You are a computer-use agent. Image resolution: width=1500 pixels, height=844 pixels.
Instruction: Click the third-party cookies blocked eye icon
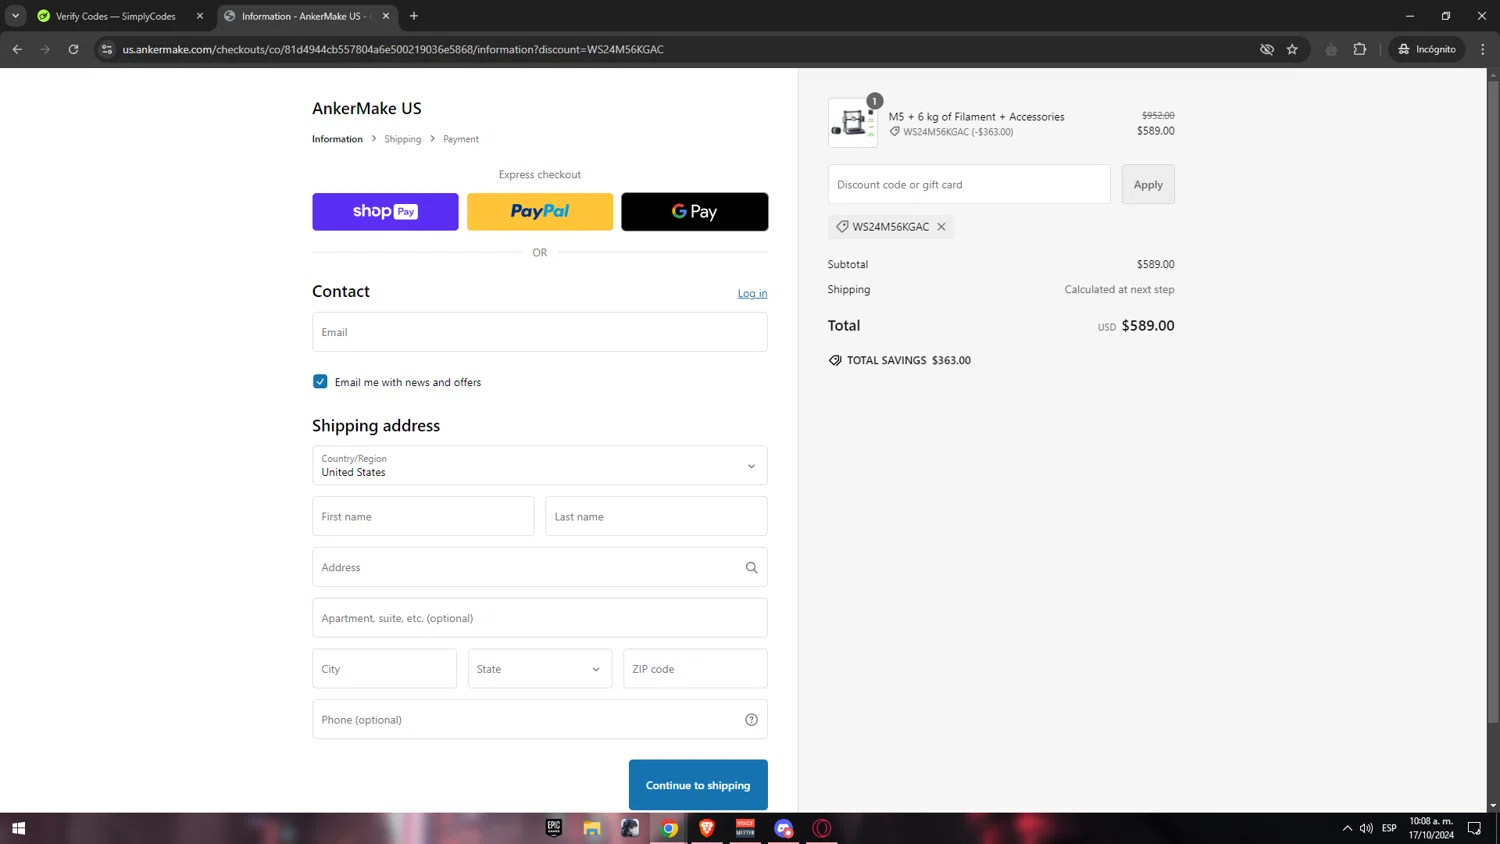point(1266,49)
